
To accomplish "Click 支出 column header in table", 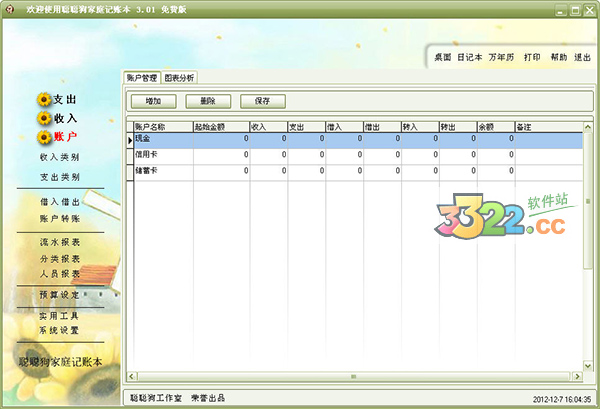I will (x=307, y=127).
